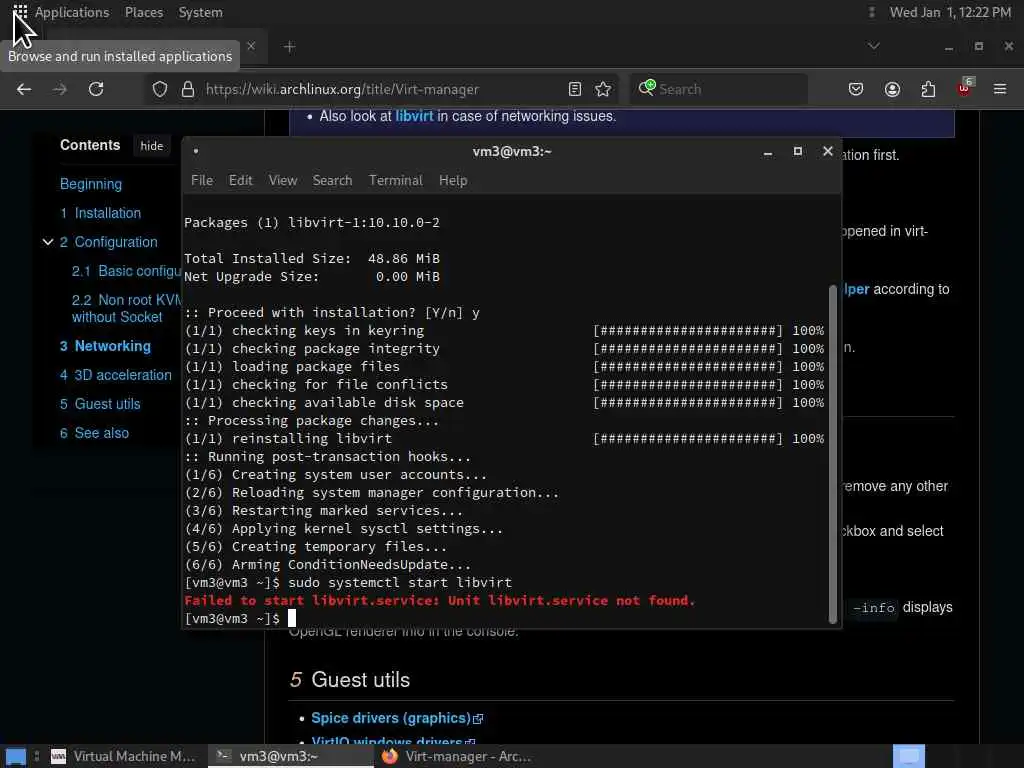Open the Pocket save icon

(856, 89)
